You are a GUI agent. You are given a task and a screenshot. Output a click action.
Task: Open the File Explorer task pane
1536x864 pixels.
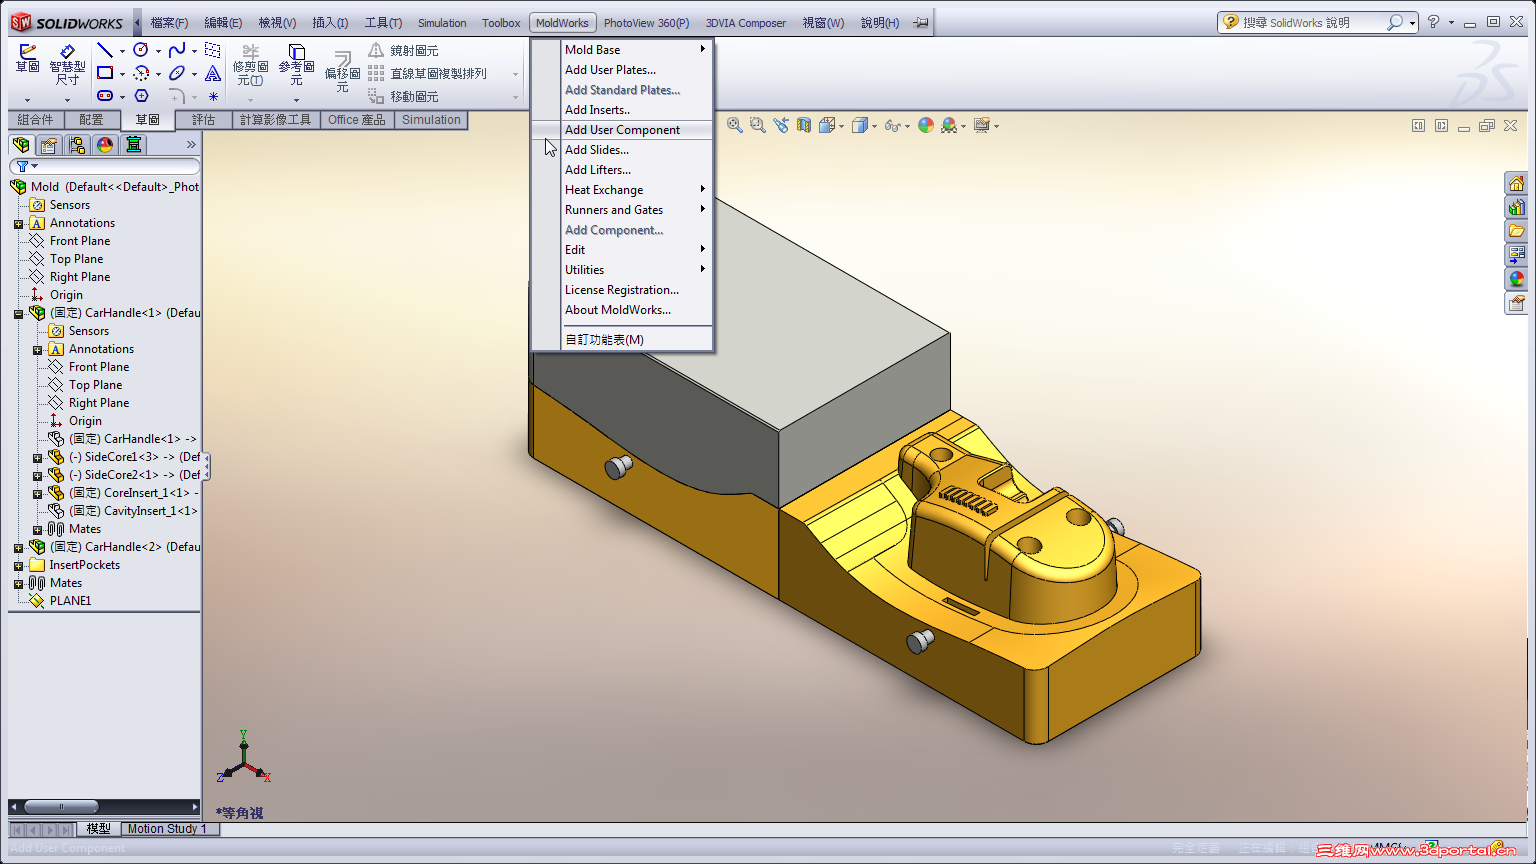[x=1517, y=231]
